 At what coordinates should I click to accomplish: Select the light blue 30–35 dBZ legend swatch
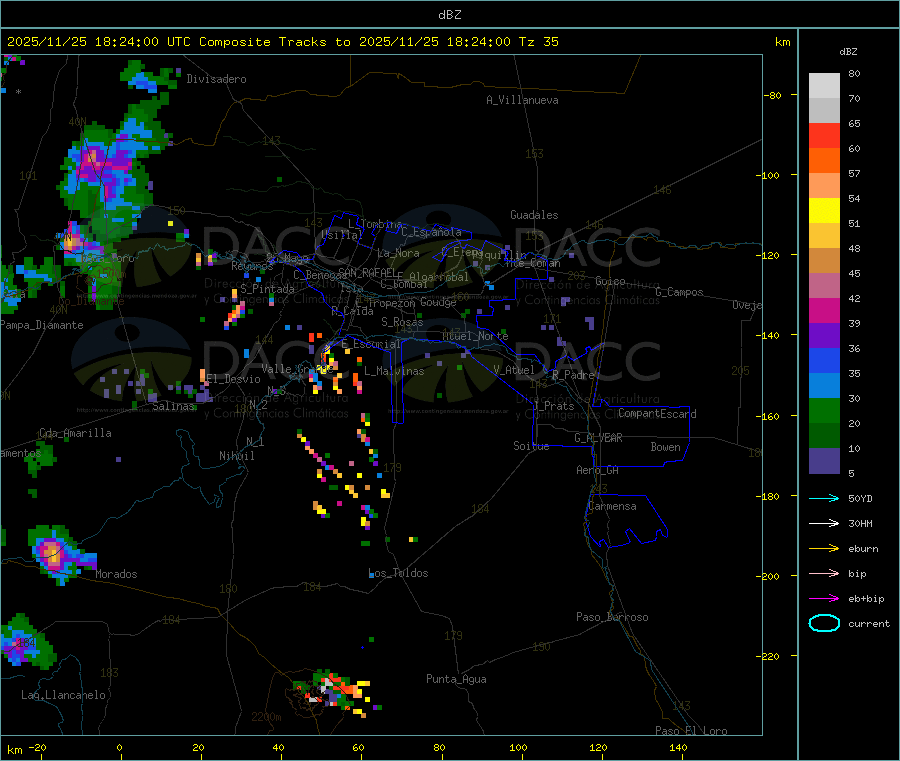tap(824, 386)
